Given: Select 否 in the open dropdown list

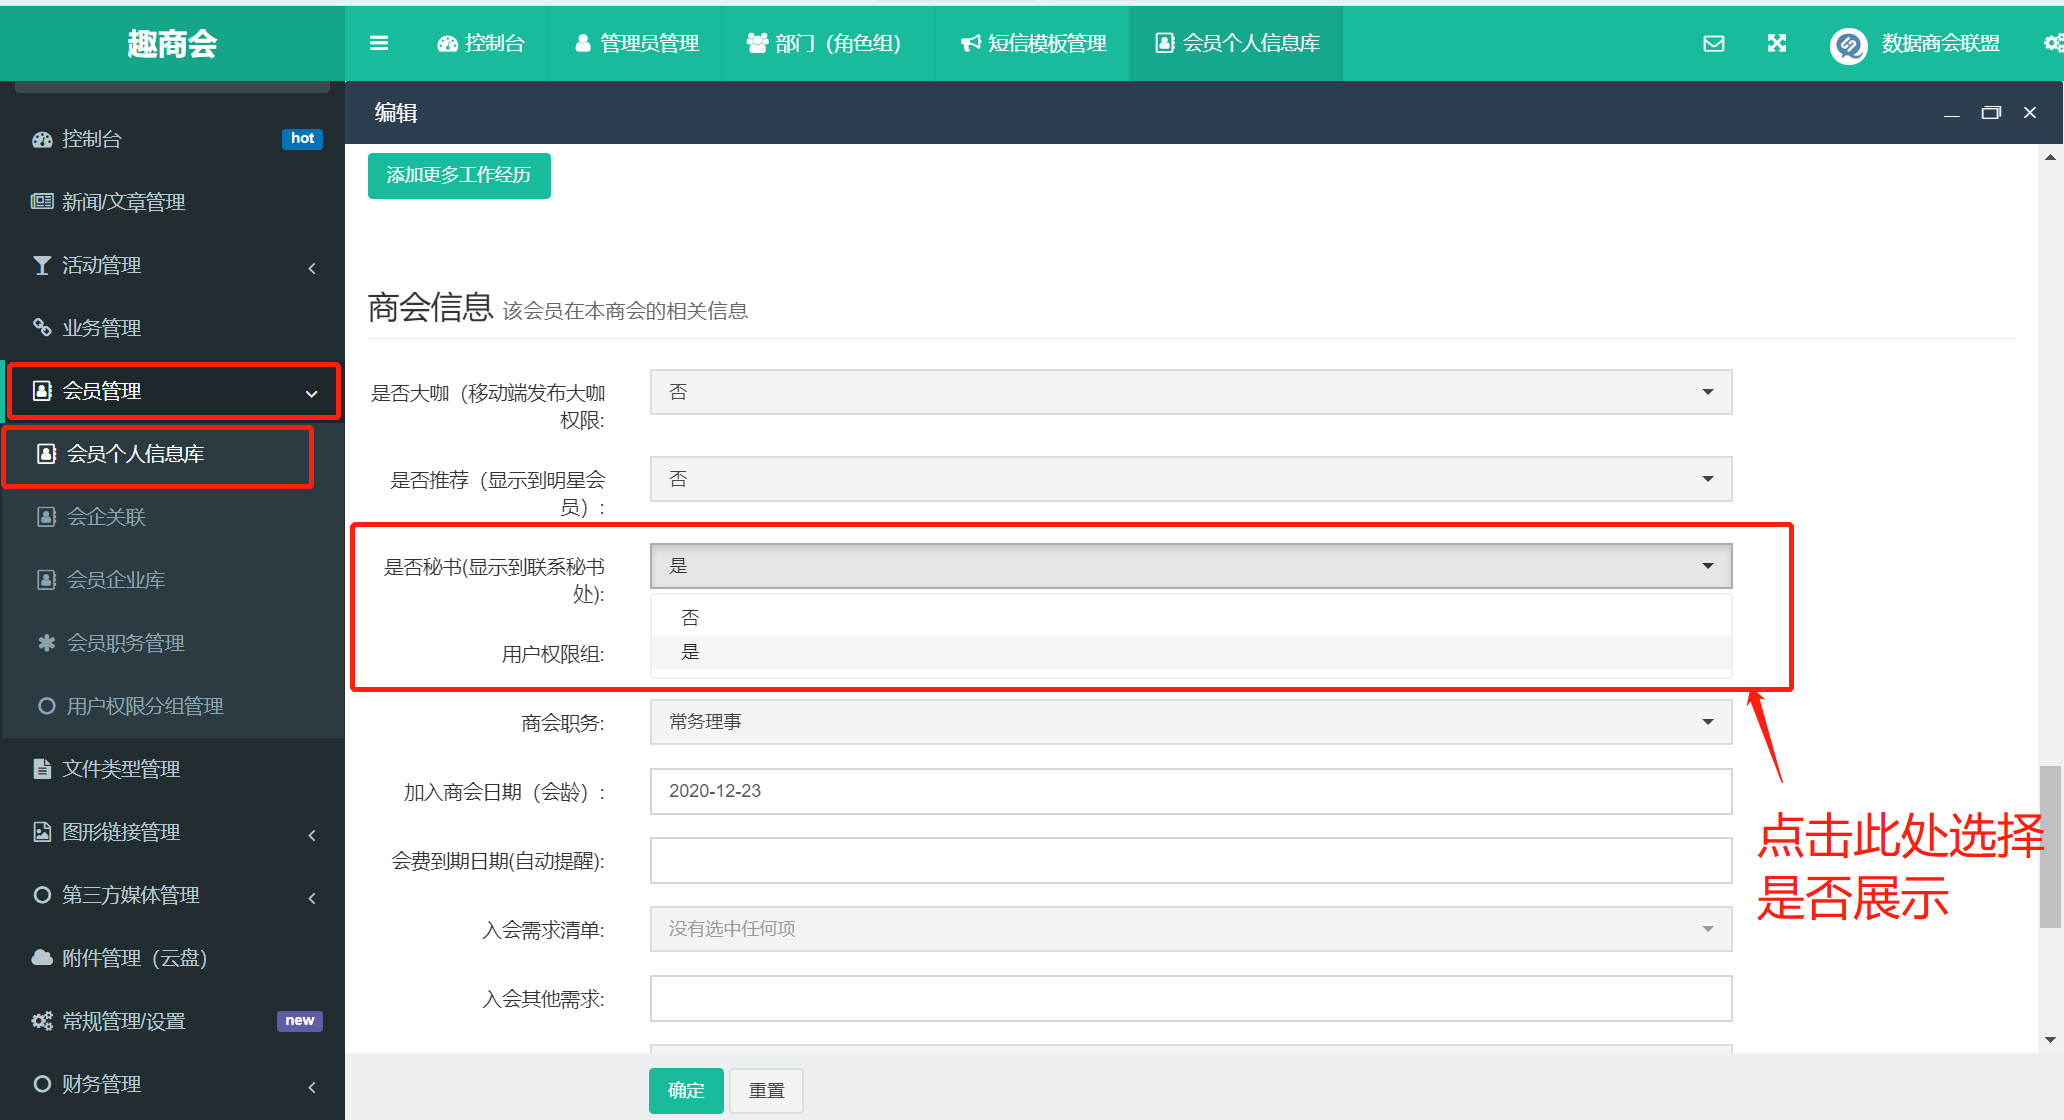Looking at the screenshot, I should click(x=690, y=618).
